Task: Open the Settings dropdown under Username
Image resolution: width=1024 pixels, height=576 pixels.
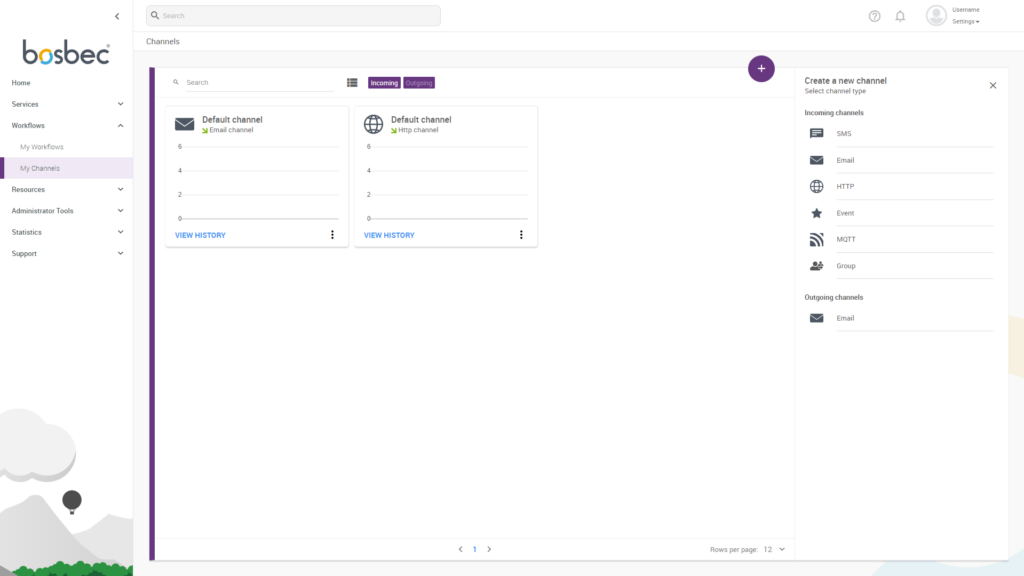Action: [x=966, y=22]
